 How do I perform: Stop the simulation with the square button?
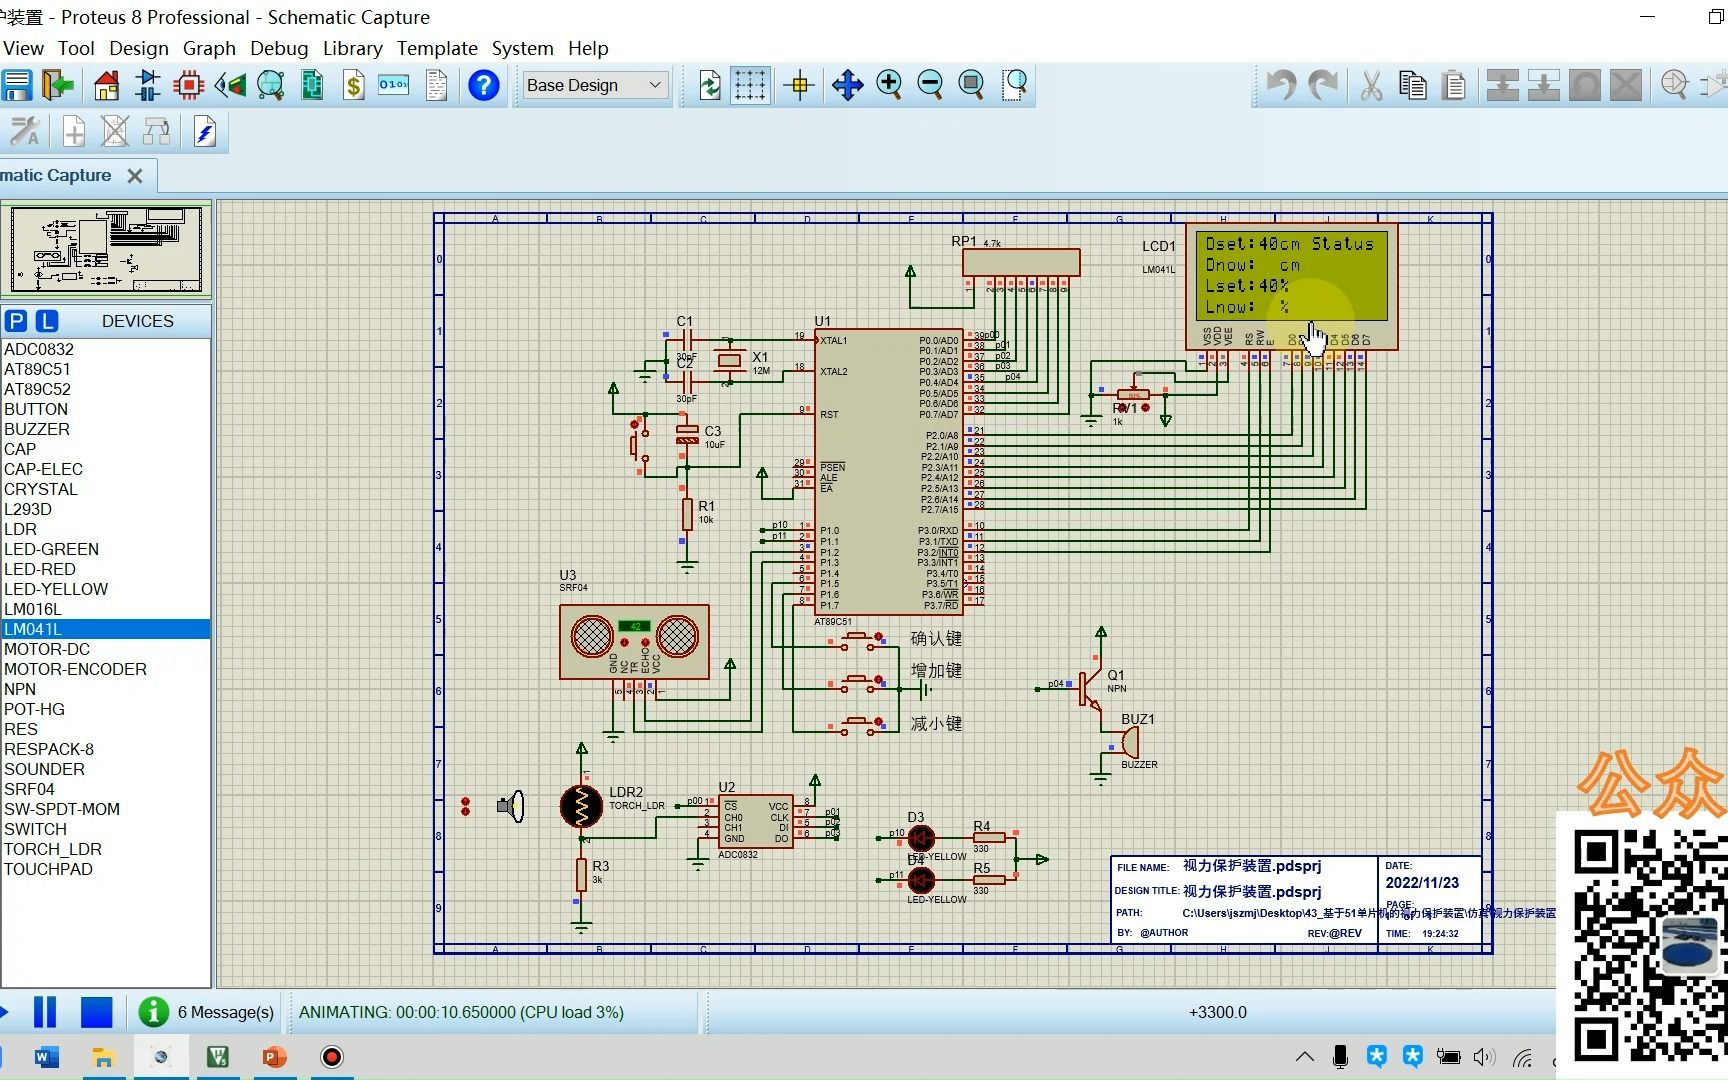point(96,1012)
